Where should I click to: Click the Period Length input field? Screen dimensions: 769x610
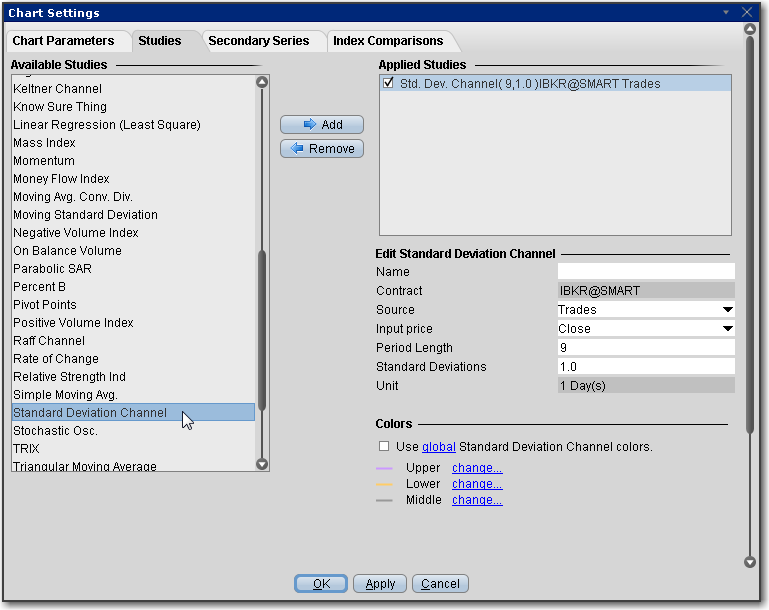pos(645,348)
